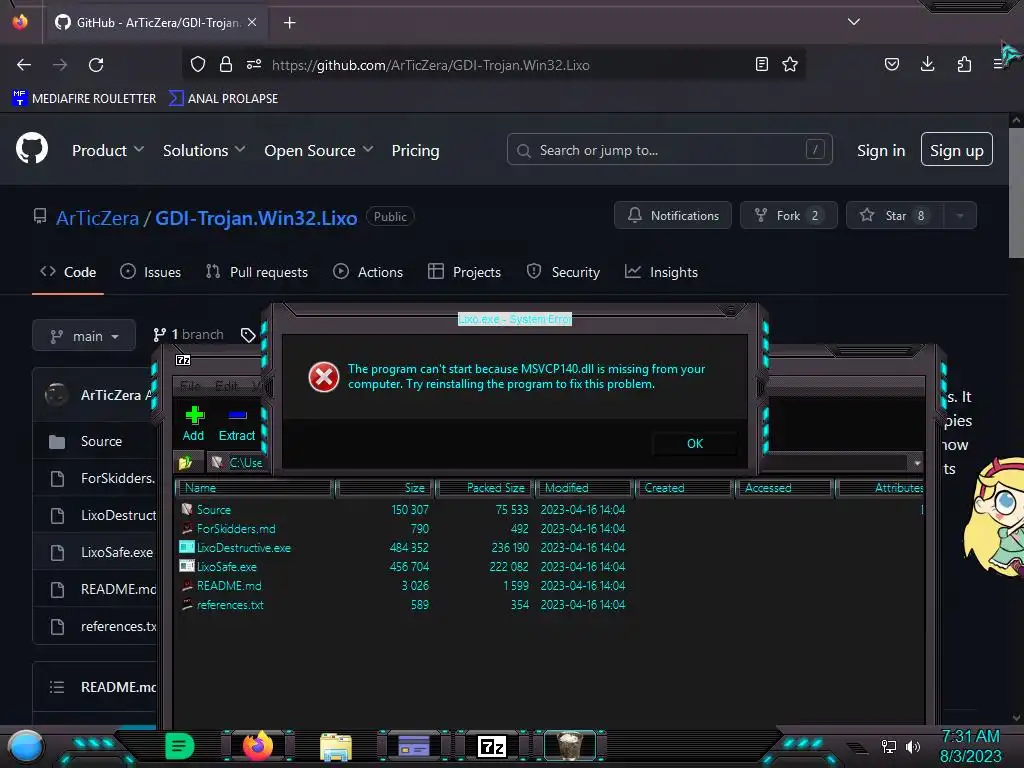Click the 7-Zip Add button

tap(193, 423)
